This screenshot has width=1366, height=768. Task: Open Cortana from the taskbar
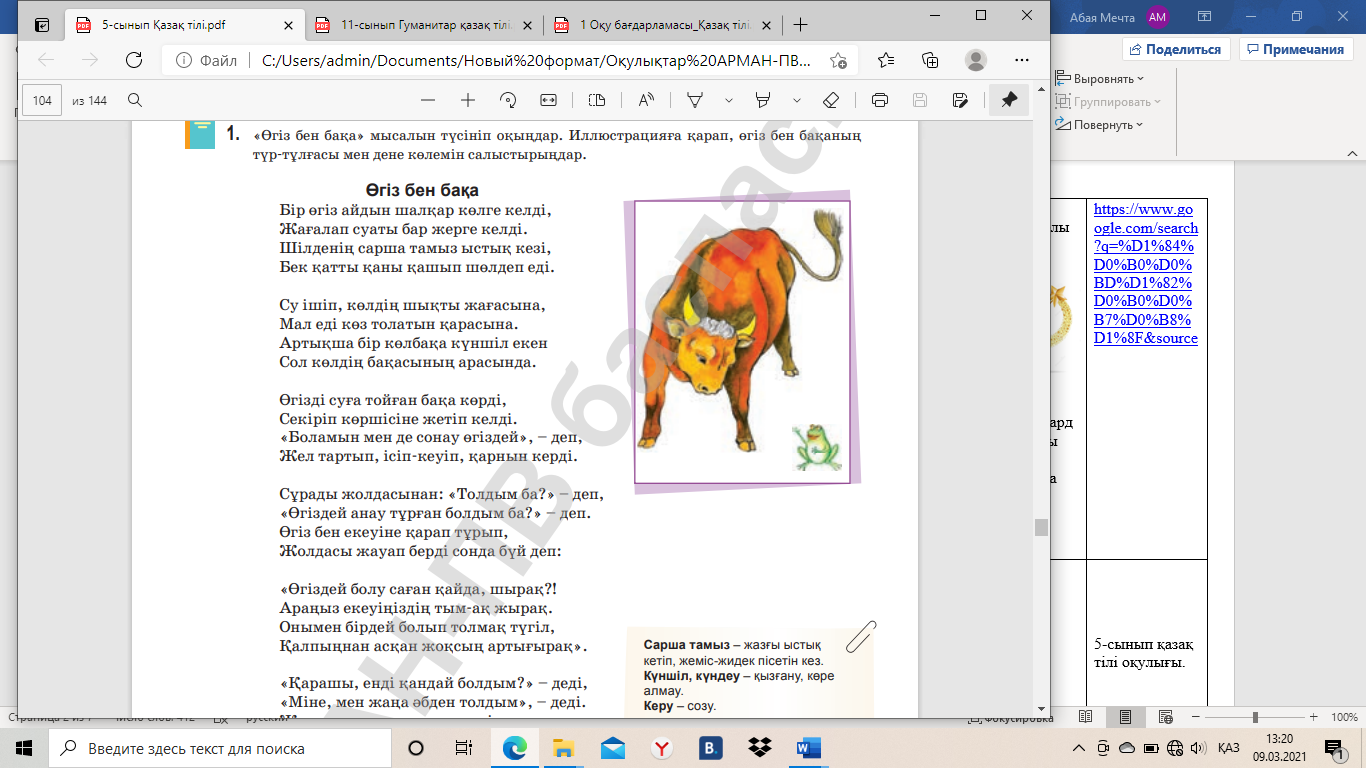coord(416,748)
